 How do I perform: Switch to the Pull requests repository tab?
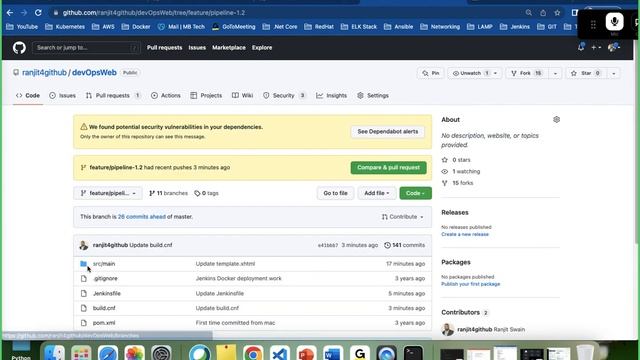click(x=113, y=96)
